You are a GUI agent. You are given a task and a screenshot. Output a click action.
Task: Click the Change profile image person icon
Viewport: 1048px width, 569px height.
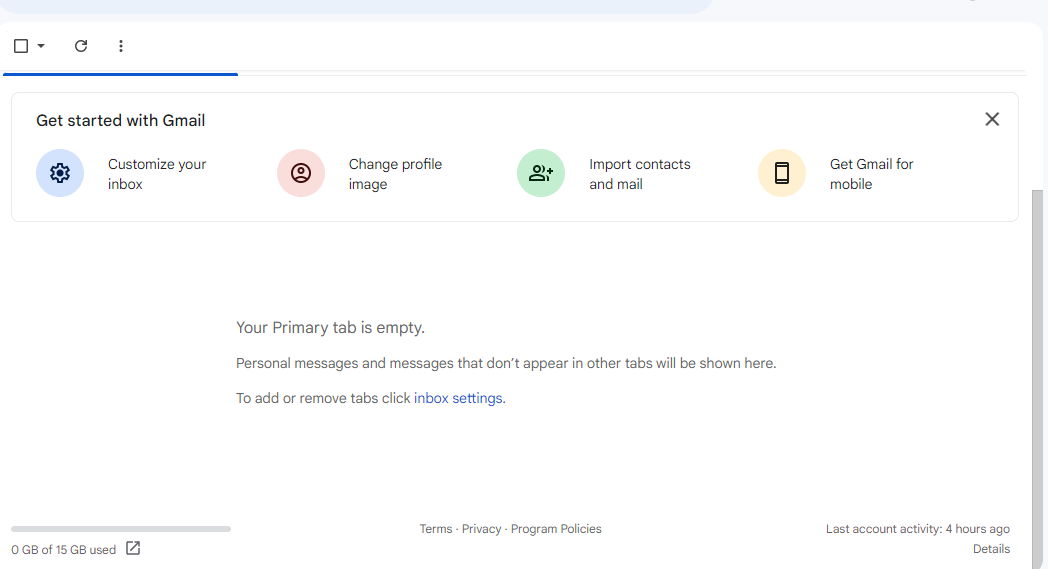(301, 173)
